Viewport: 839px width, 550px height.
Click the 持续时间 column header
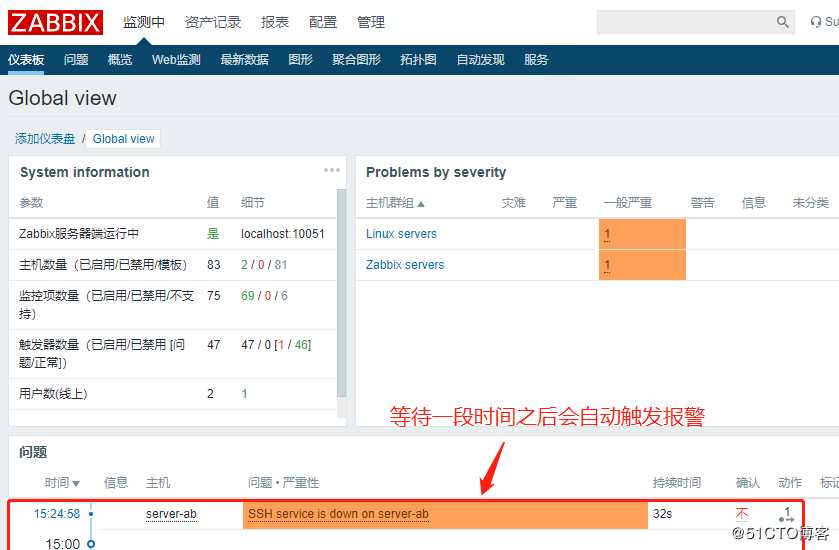[677, 483]
